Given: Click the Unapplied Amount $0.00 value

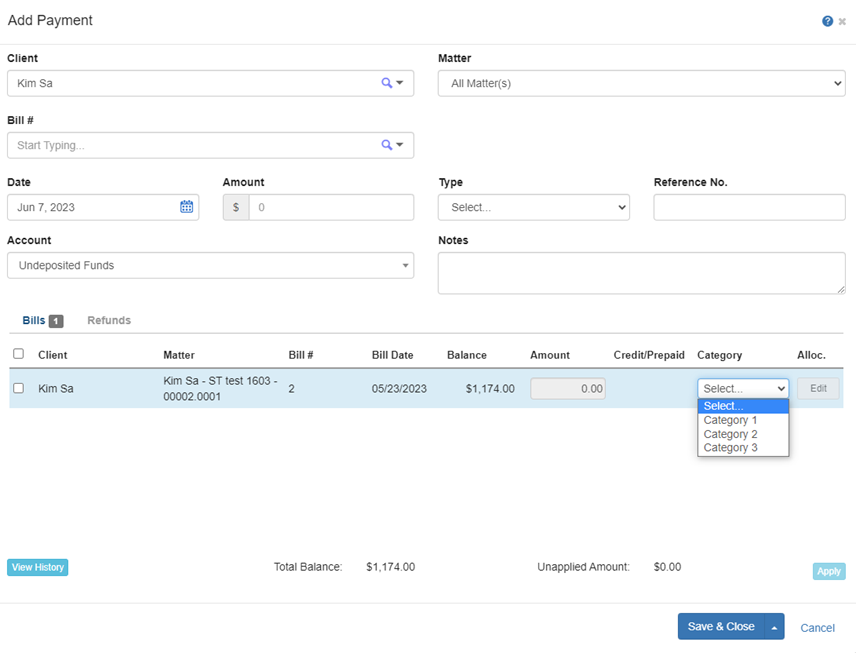Looking at the screenshot, I should 667,567.
